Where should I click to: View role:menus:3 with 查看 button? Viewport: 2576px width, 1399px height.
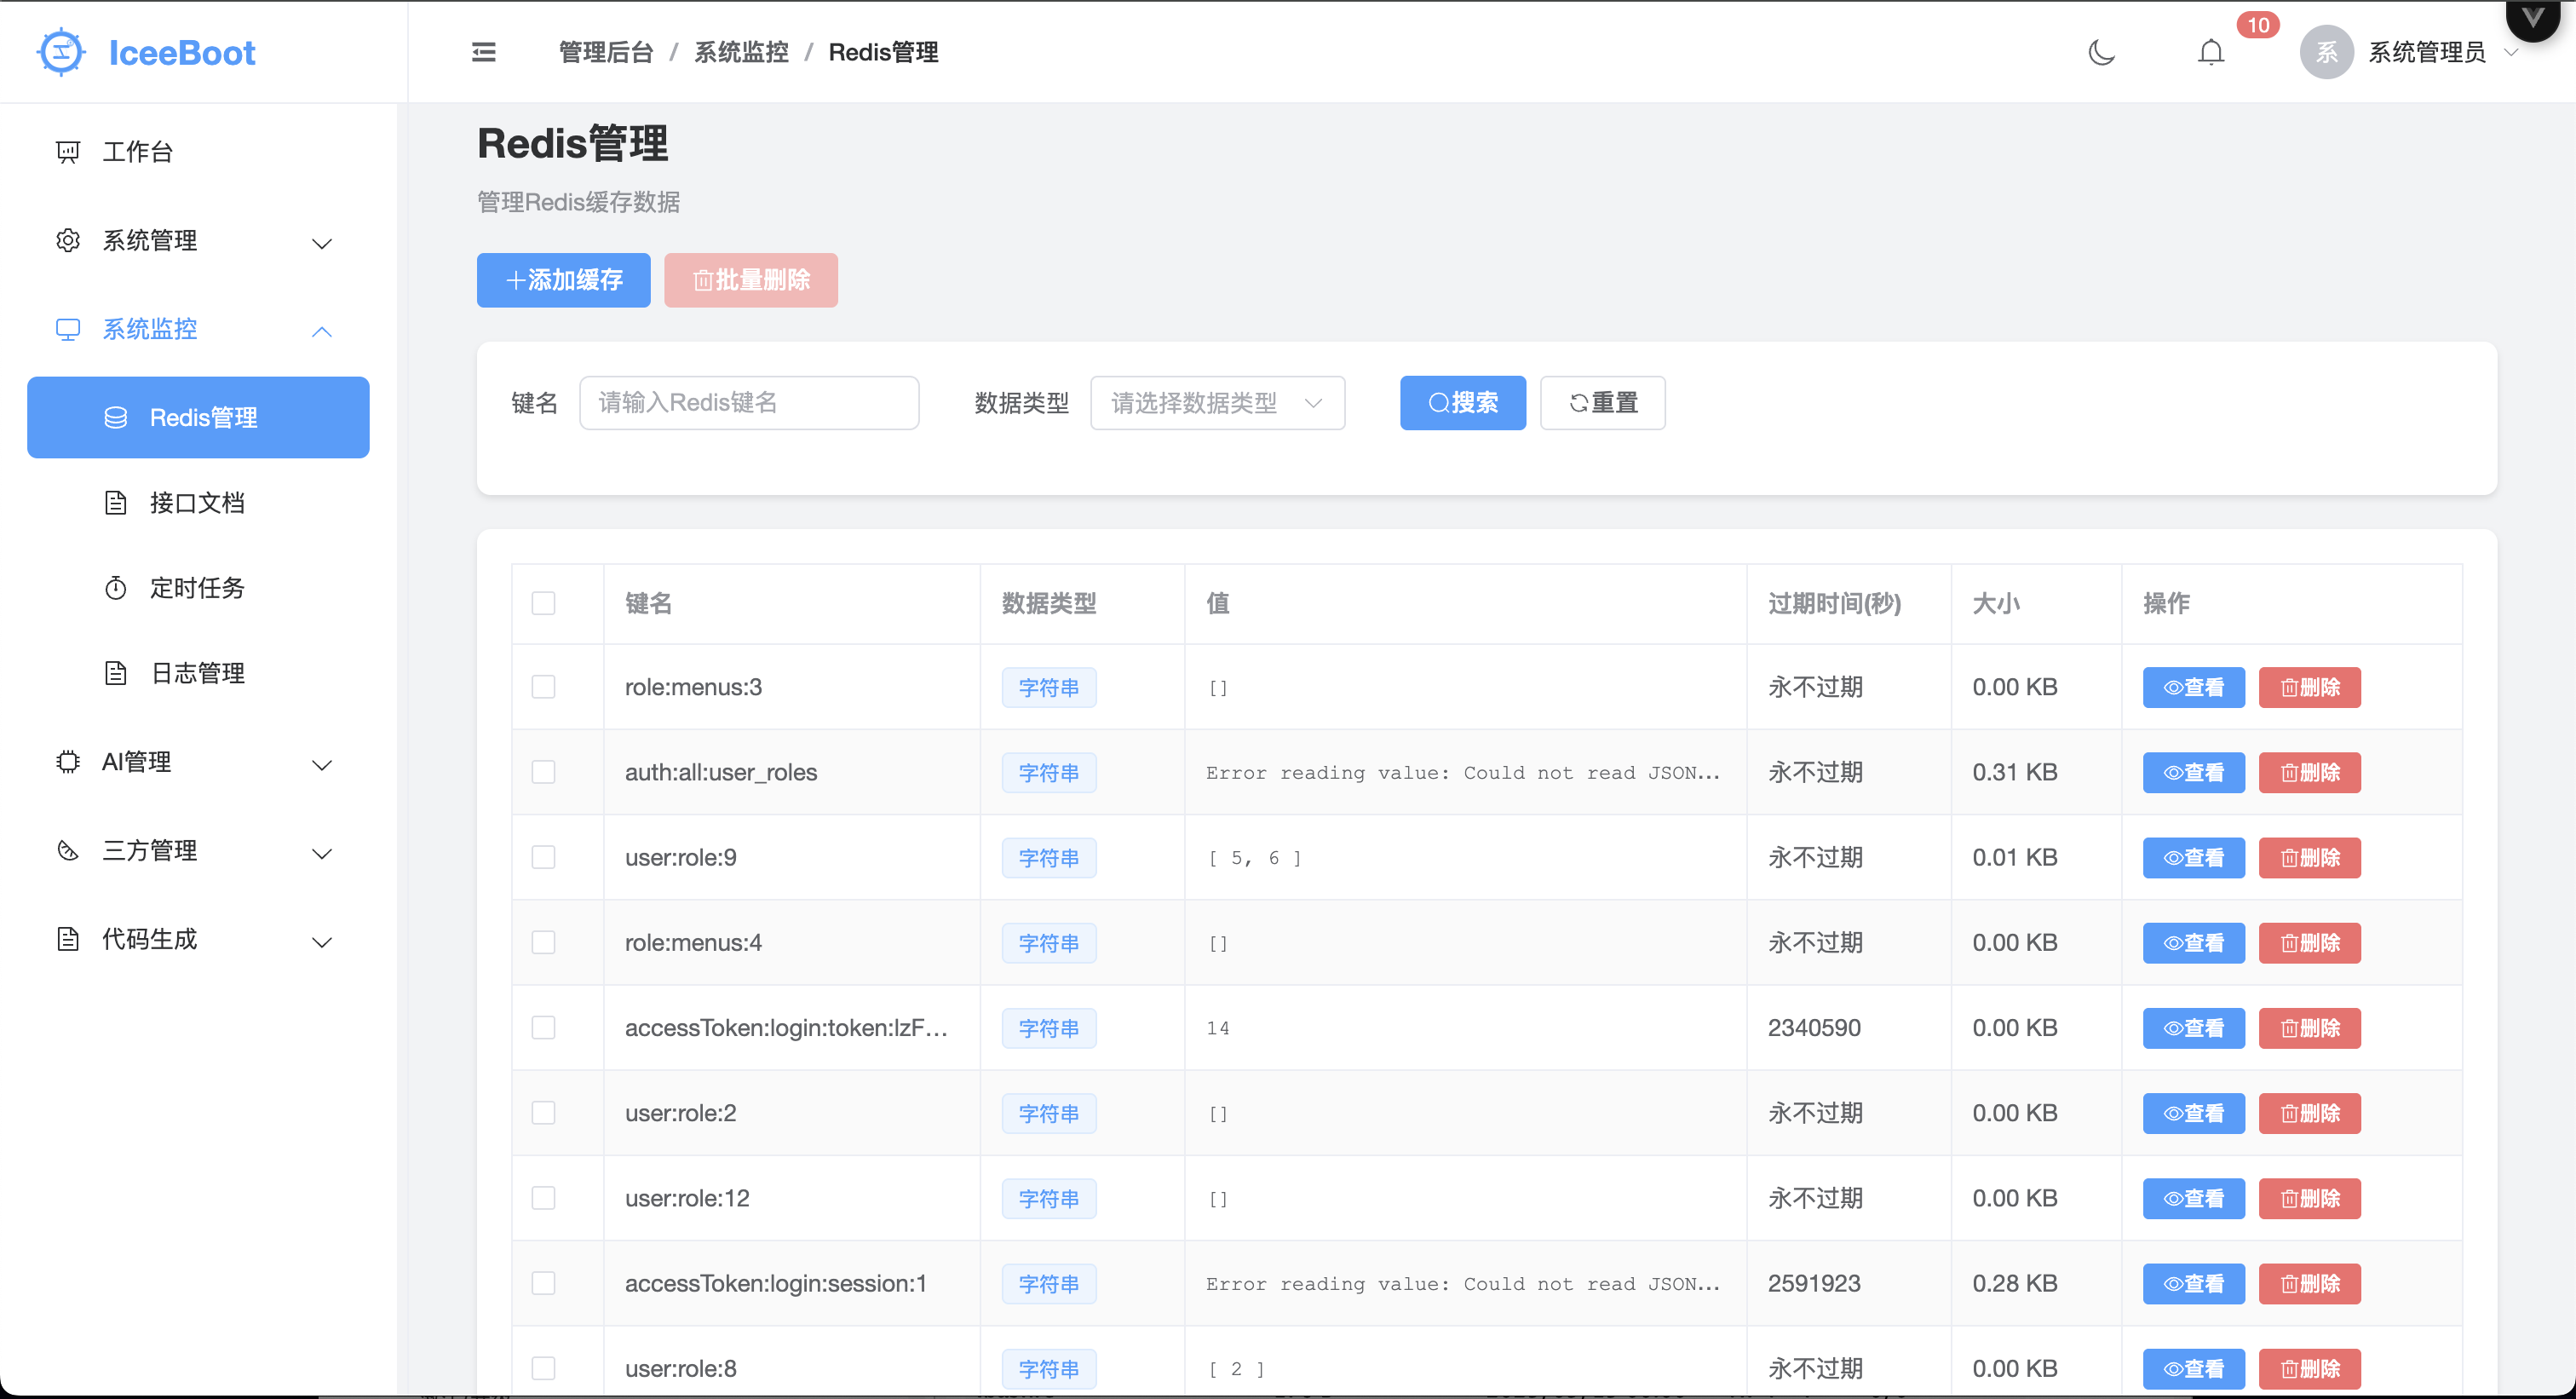[x=2194, y=687]
